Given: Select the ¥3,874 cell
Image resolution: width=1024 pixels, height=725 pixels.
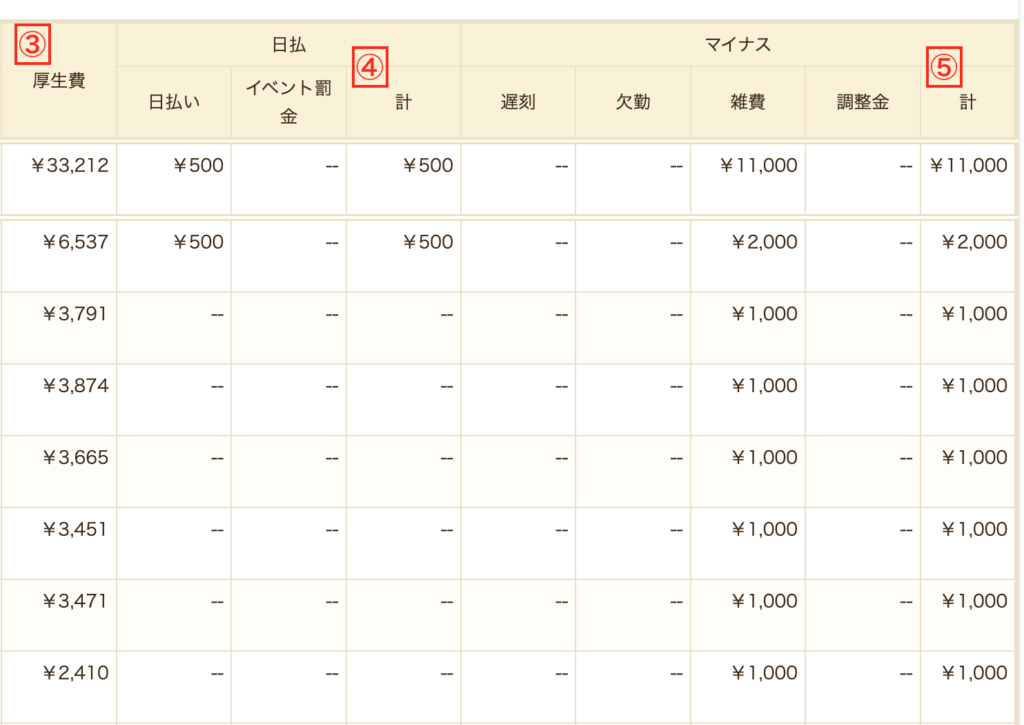Looking at the screenshot, I should pyautogui.click(x=75, y=386).
